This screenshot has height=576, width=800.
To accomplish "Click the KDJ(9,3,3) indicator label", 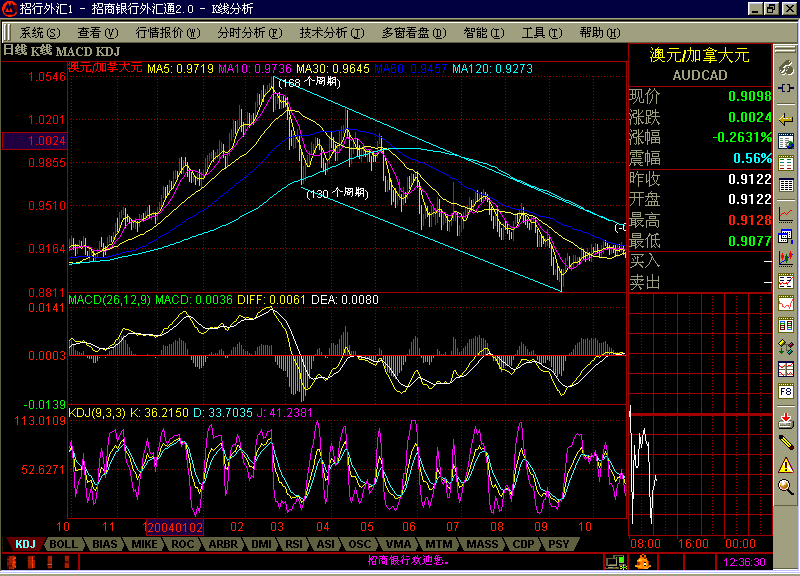I will click(x=97, y=412).
